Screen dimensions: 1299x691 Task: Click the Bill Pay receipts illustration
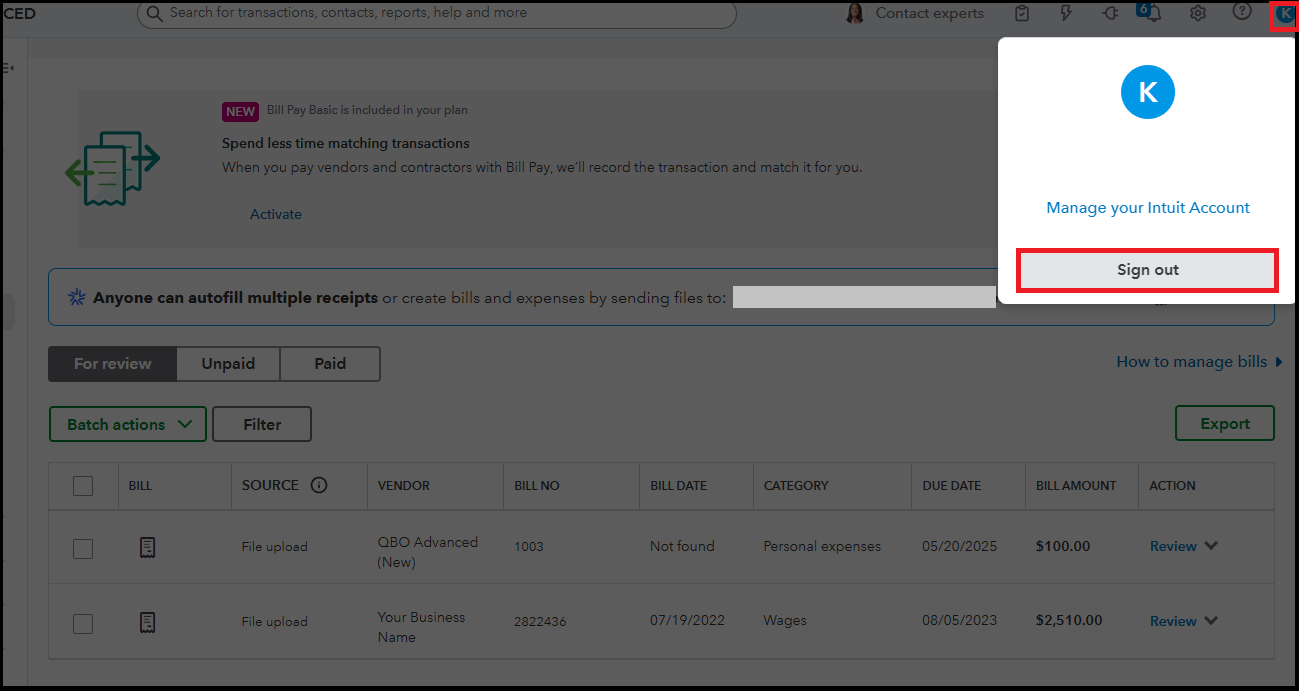[x=112, y=168]
